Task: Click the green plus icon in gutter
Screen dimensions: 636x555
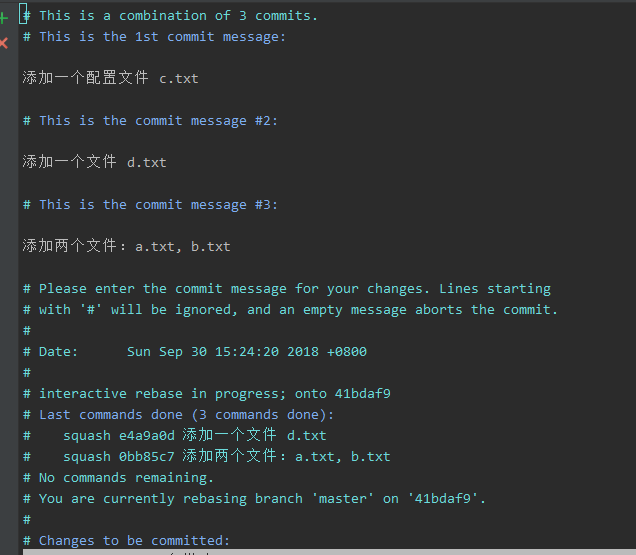Action: (x=4, y=18)
